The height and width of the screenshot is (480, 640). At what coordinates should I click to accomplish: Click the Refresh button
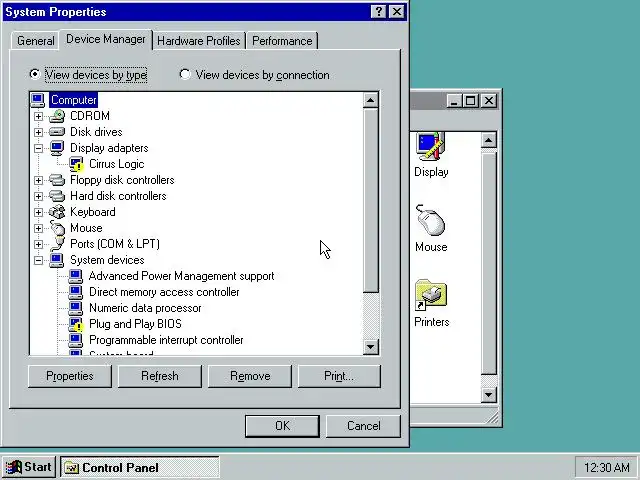tap(160, 376)
